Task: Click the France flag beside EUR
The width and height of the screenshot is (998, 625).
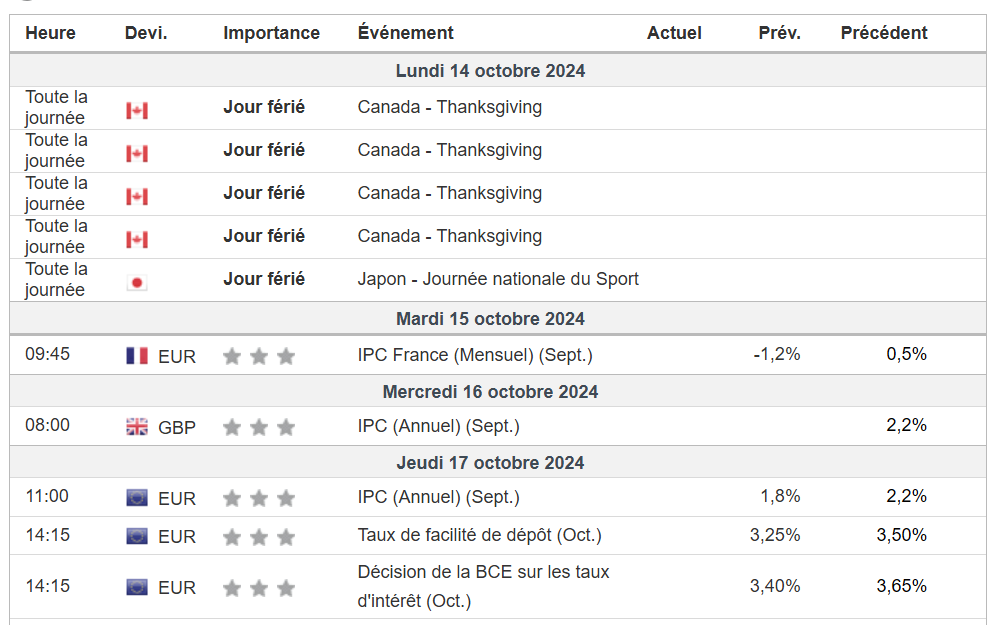Action: 137,356
